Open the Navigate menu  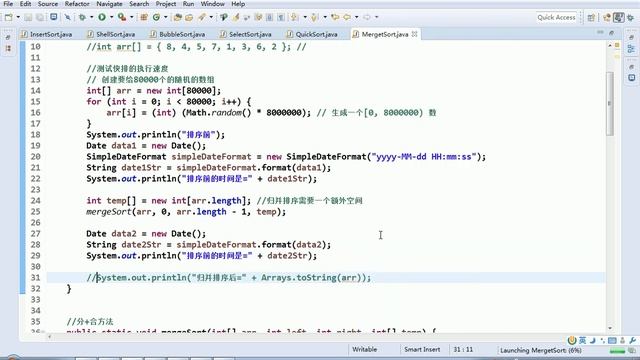coord(109,4)
